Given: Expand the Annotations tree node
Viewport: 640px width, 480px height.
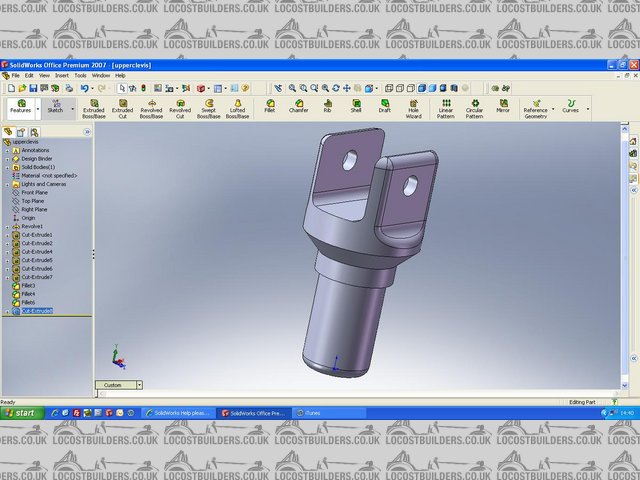Looking at the screenshot, I should (6, 151).
